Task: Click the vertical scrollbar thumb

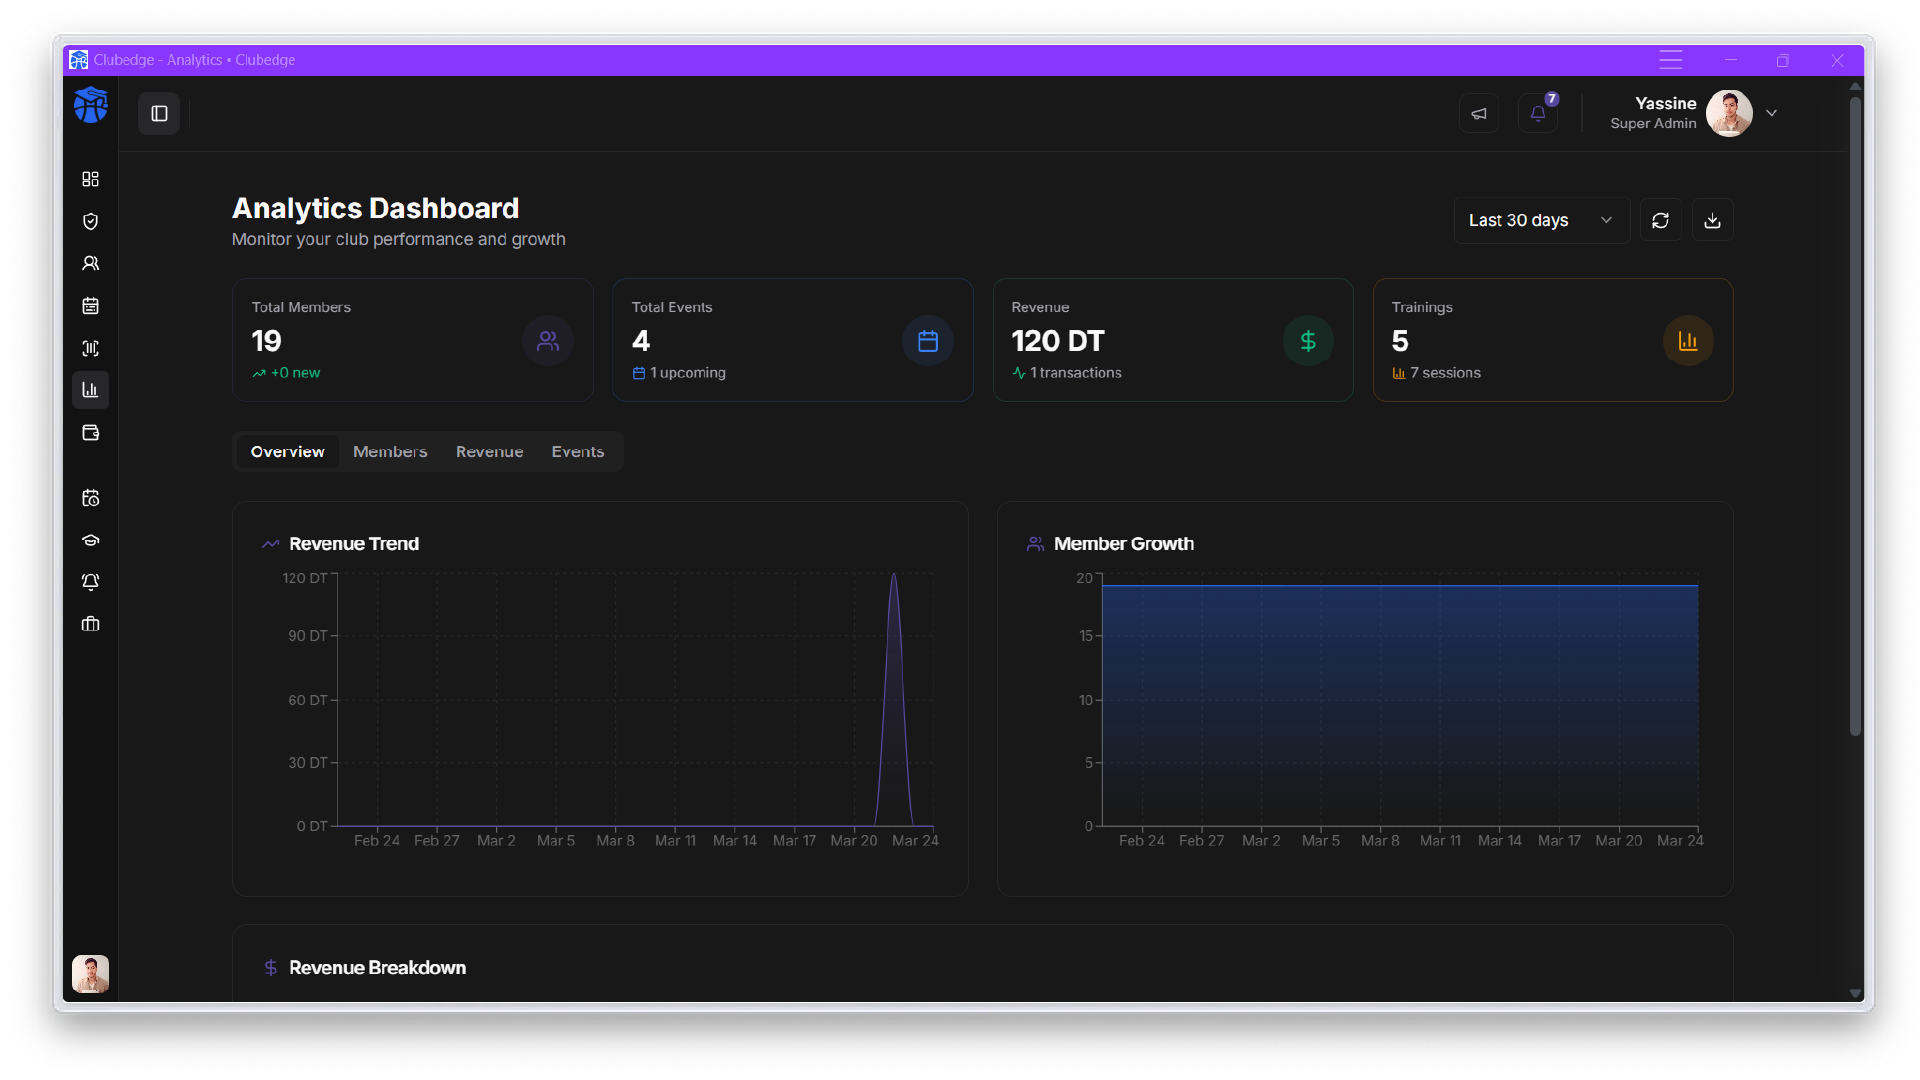Action: [x=1855, y=415]
